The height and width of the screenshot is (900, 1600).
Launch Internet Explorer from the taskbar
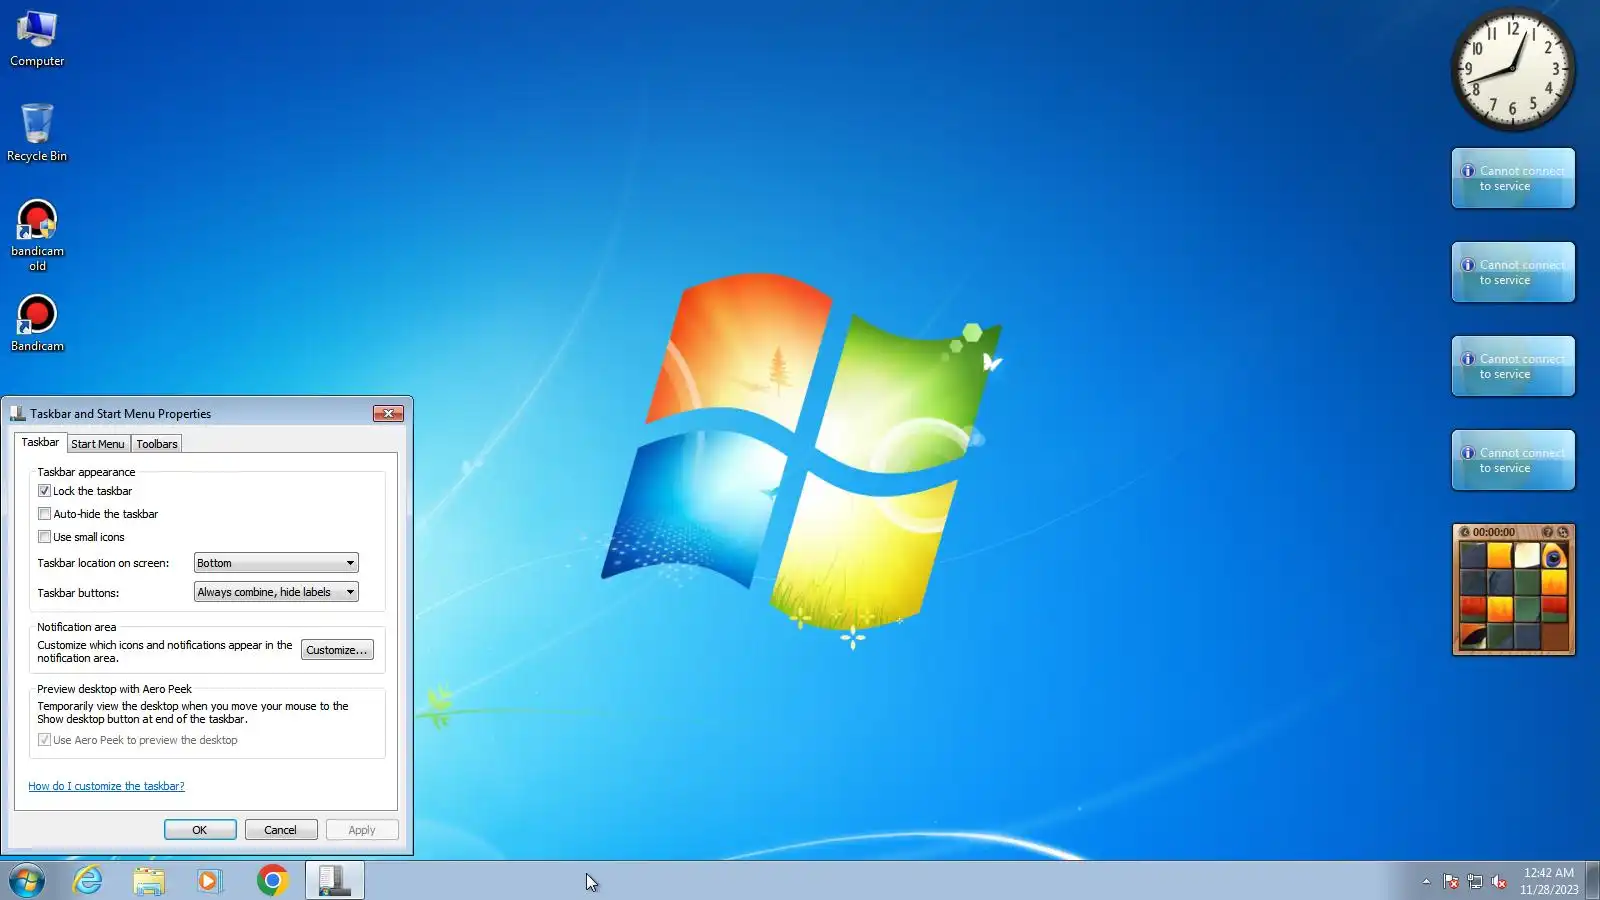coord(88,881)
